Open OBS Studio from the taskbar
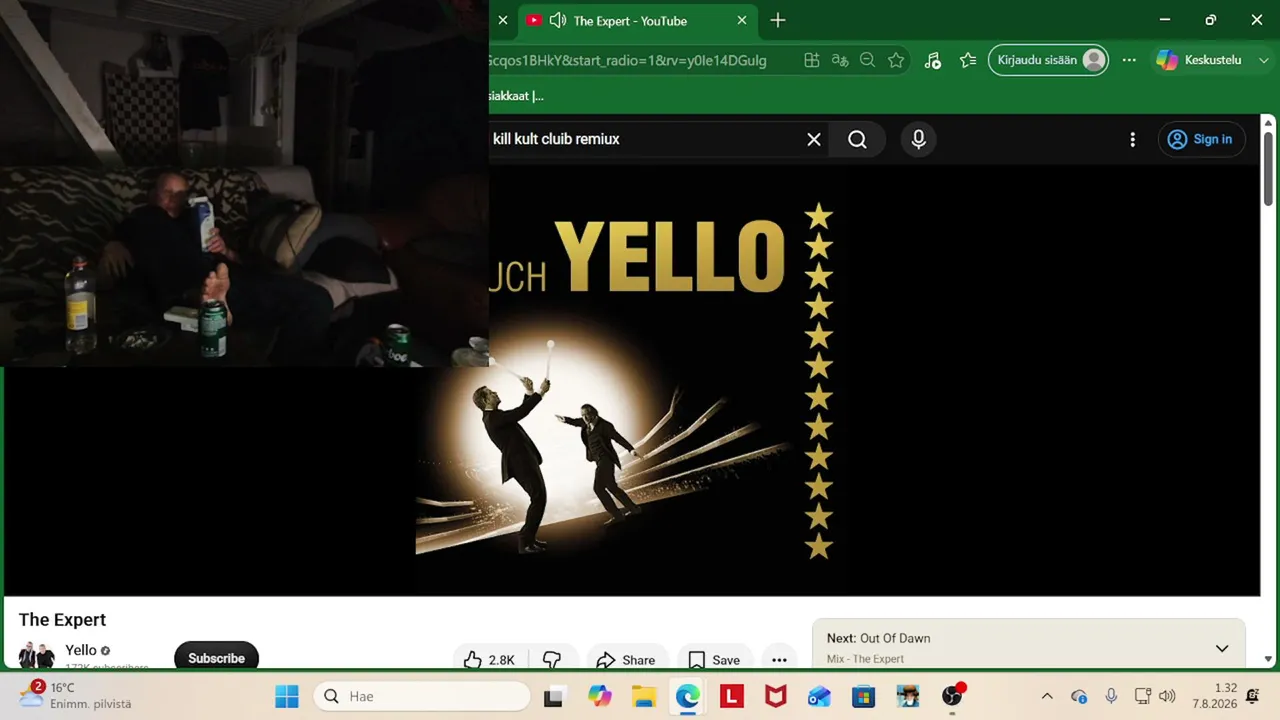The width and height of the screenshot is (1280, 720). click(952, 696)
